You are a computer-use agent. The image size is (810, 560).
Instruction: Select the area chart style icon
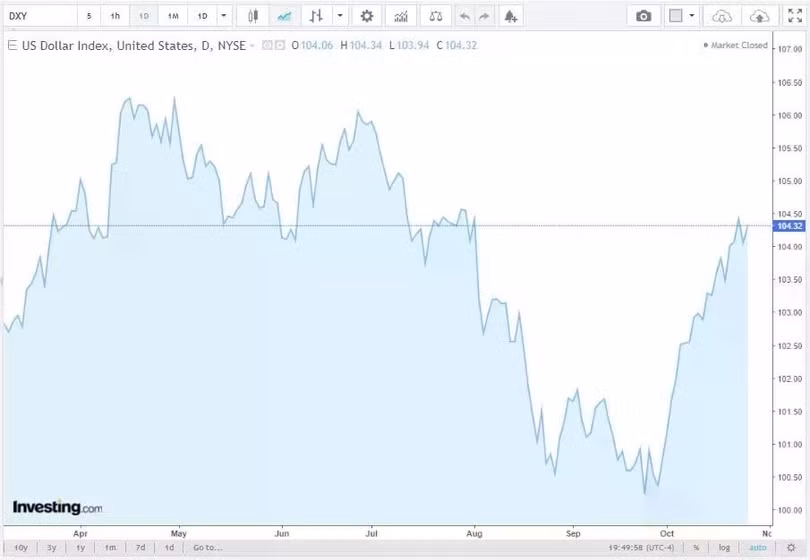point(284,16)
